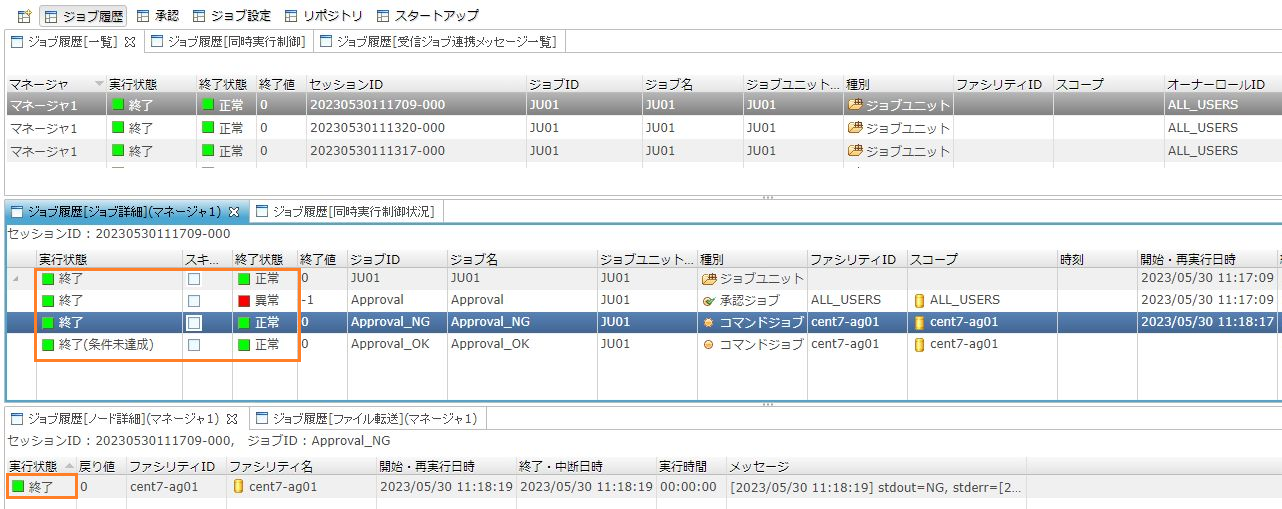Click the sort arrow on the マネージャ column header
Screen dimensions: 1282x509
tap(98, 84)
